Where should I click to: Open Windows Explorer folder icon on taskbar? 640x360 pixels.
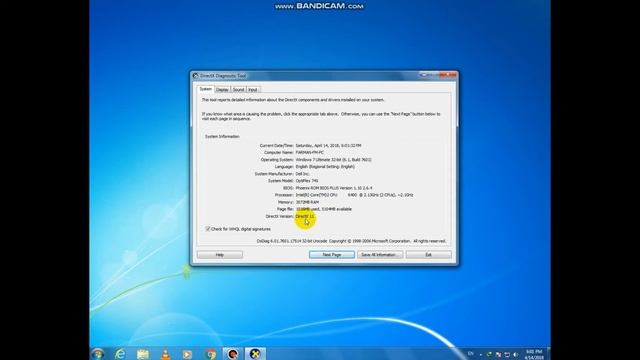click(x=143, y=354)
